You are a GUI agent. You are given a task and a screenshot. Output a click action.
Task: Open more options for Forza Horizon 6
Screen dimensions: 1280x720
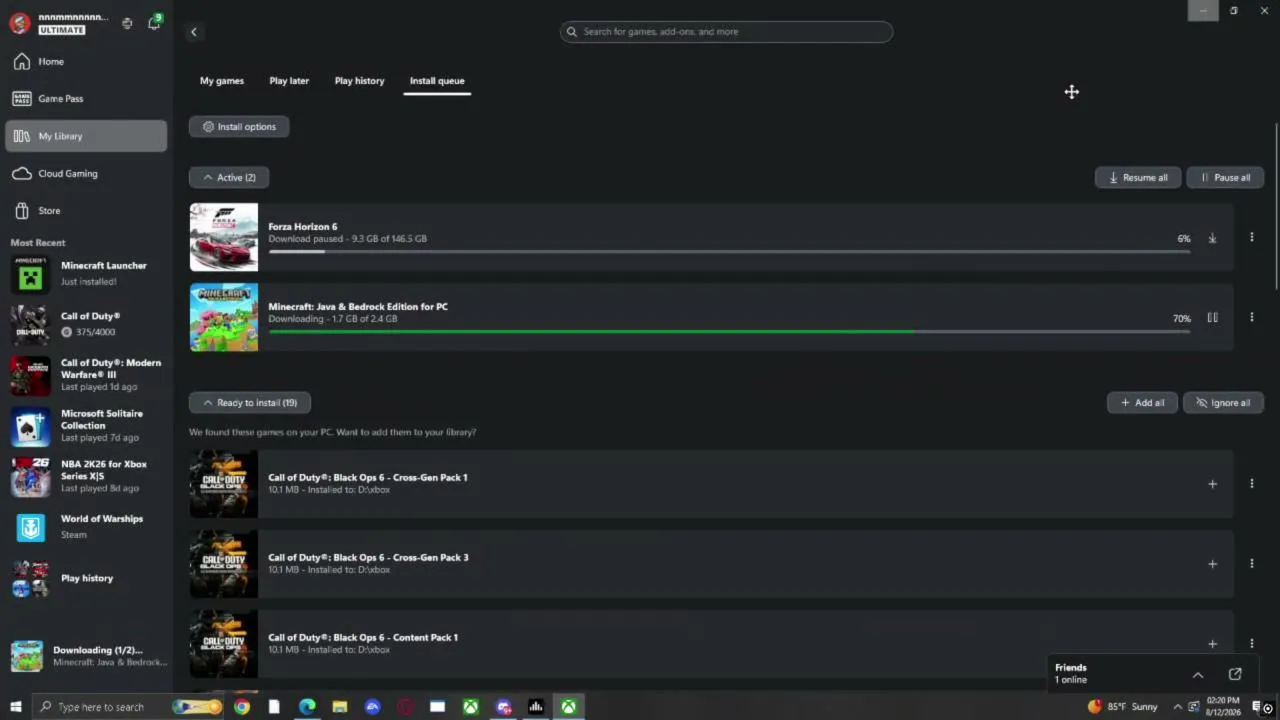1251,238
